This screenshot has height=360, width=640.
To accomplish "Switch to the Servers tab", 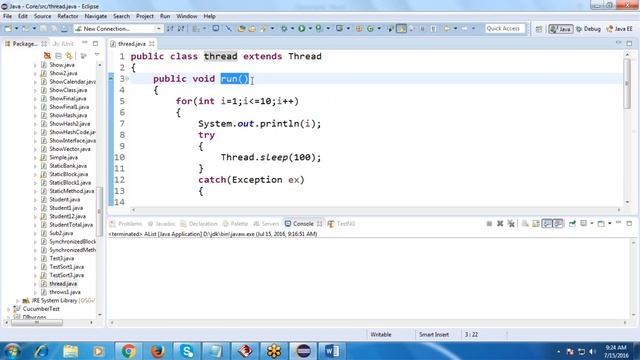I will pos(266,224).
